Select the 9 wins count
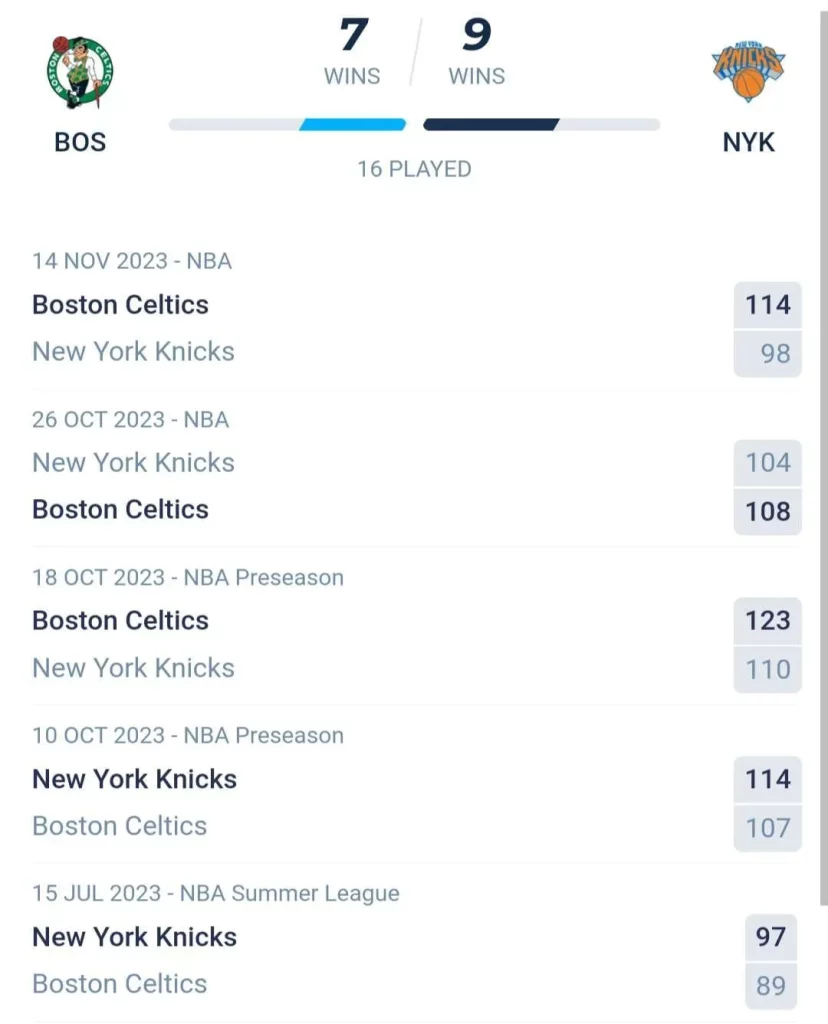 476,36
